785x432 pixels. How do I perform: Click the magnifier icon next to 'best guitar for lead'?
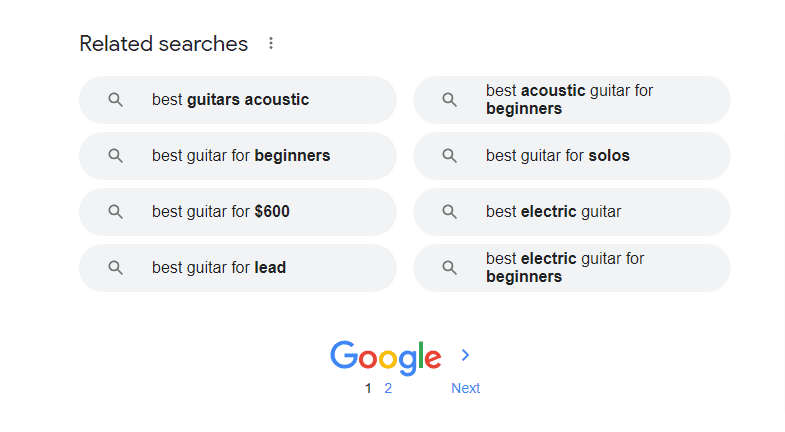(116, 268)
